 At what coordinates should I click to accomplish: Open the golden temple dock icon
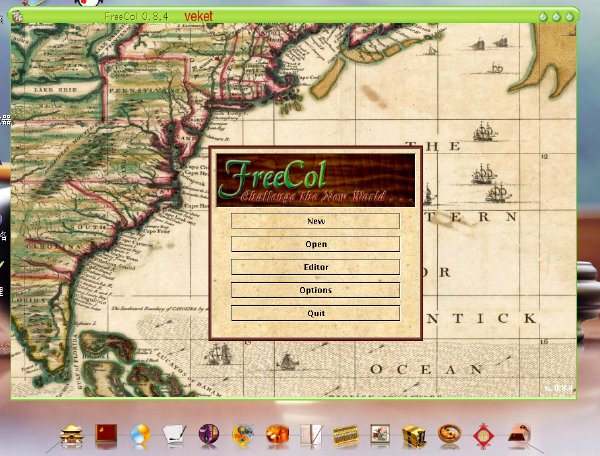pos(72,435)
